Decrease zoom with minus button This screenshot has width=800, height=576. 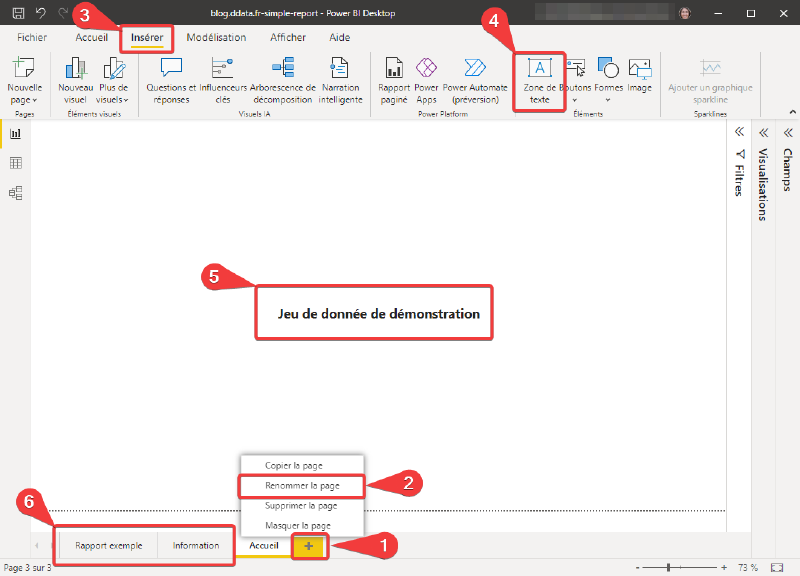[x=638, y=567]
